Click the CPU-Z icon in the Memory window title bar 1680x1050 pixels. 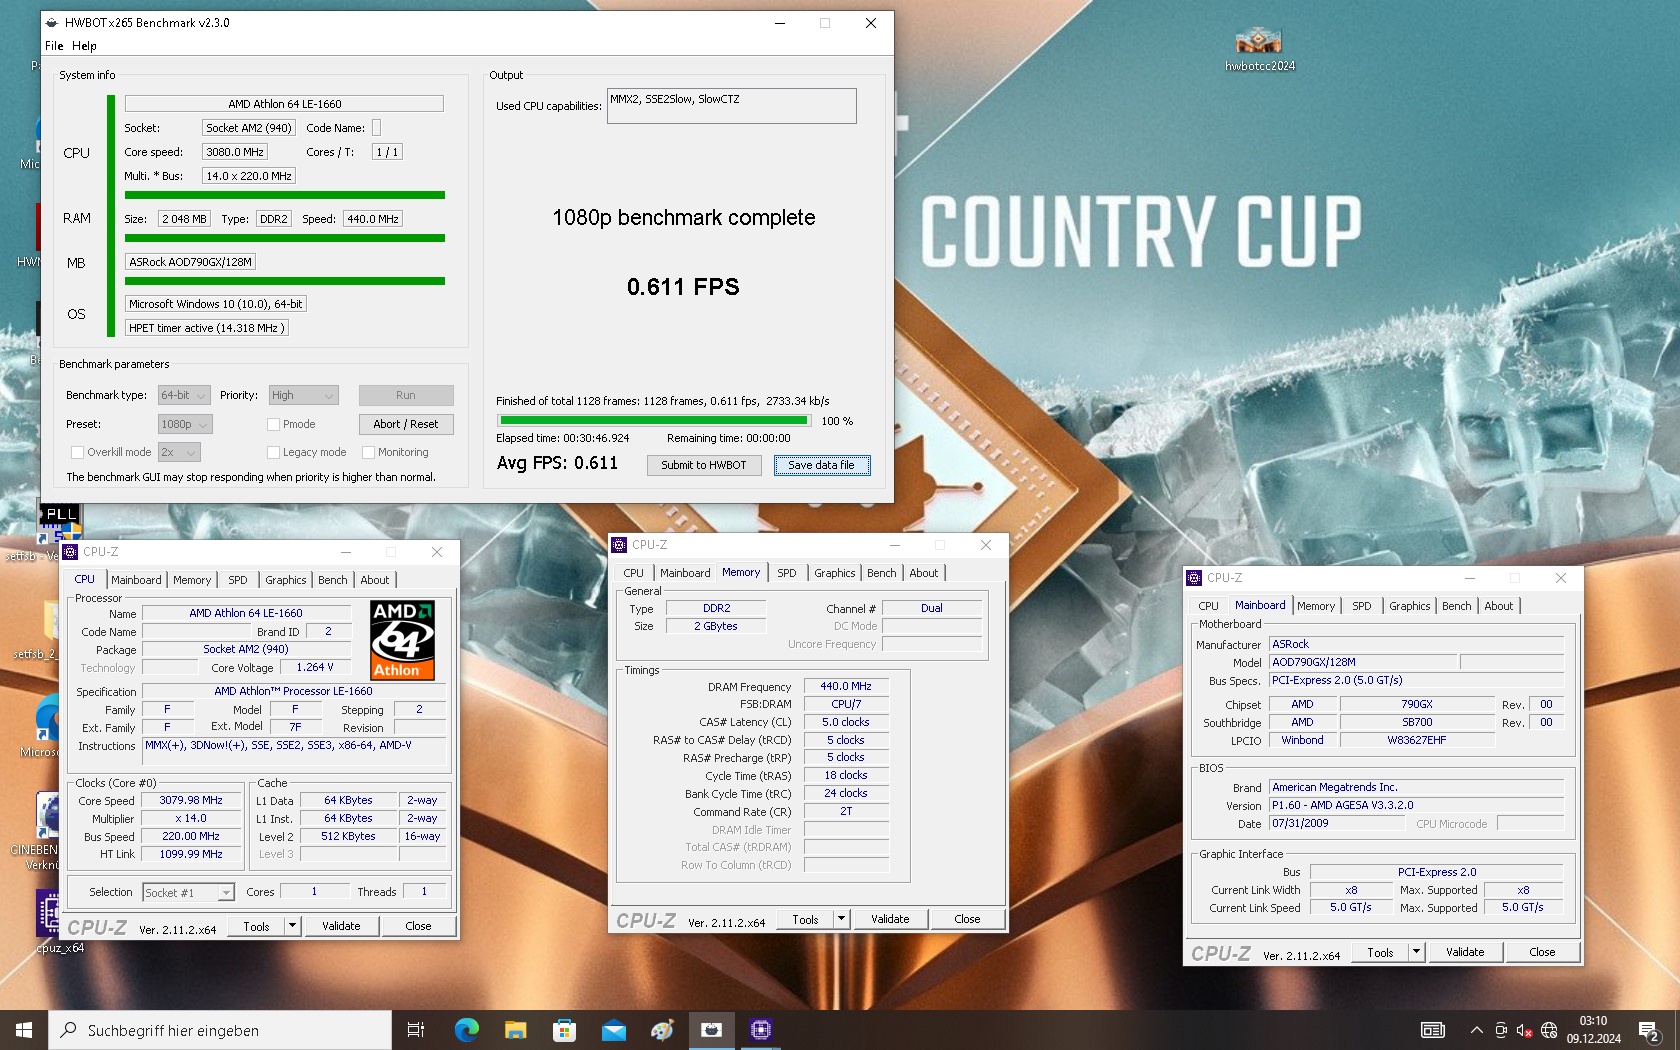[619, 545]
